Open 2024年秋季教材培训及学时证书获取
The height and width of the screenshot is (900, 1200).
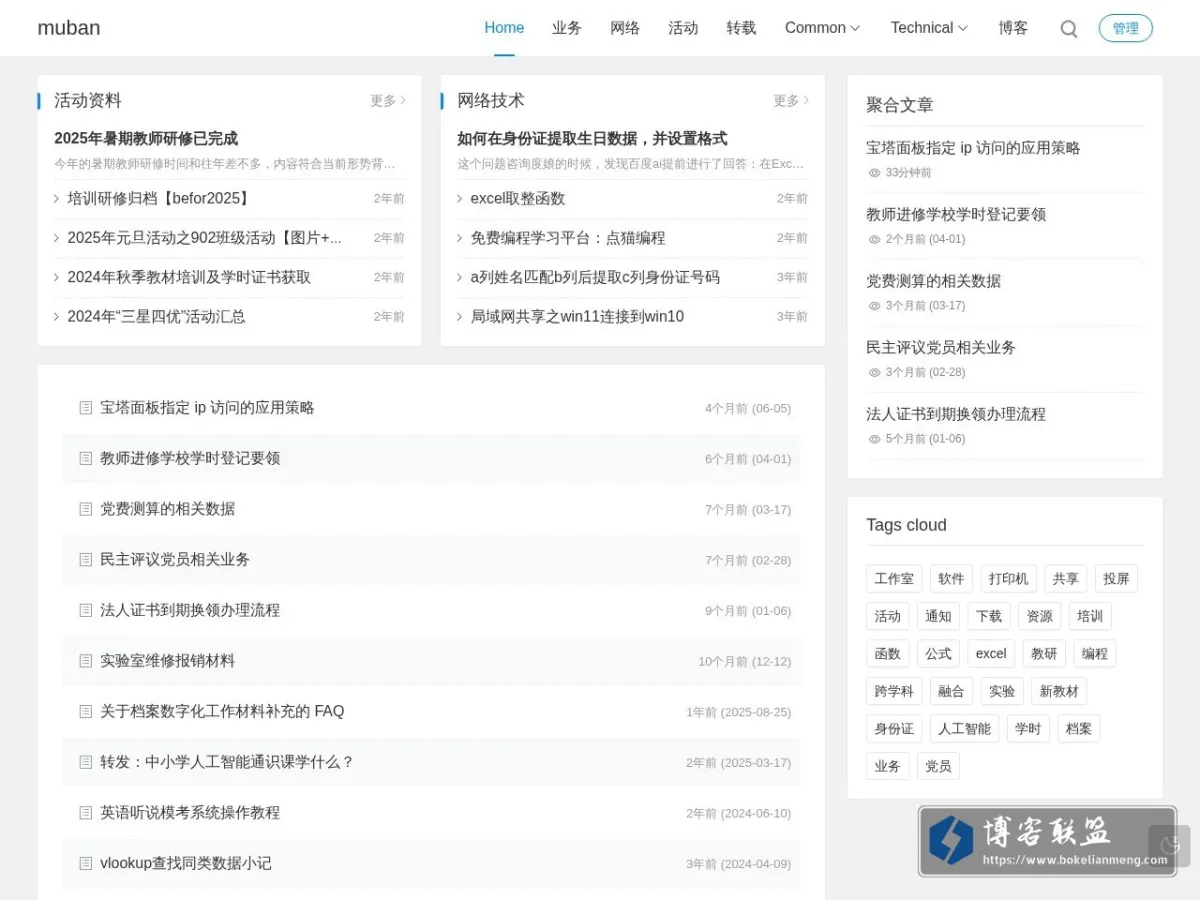click(x=189, y=277)
